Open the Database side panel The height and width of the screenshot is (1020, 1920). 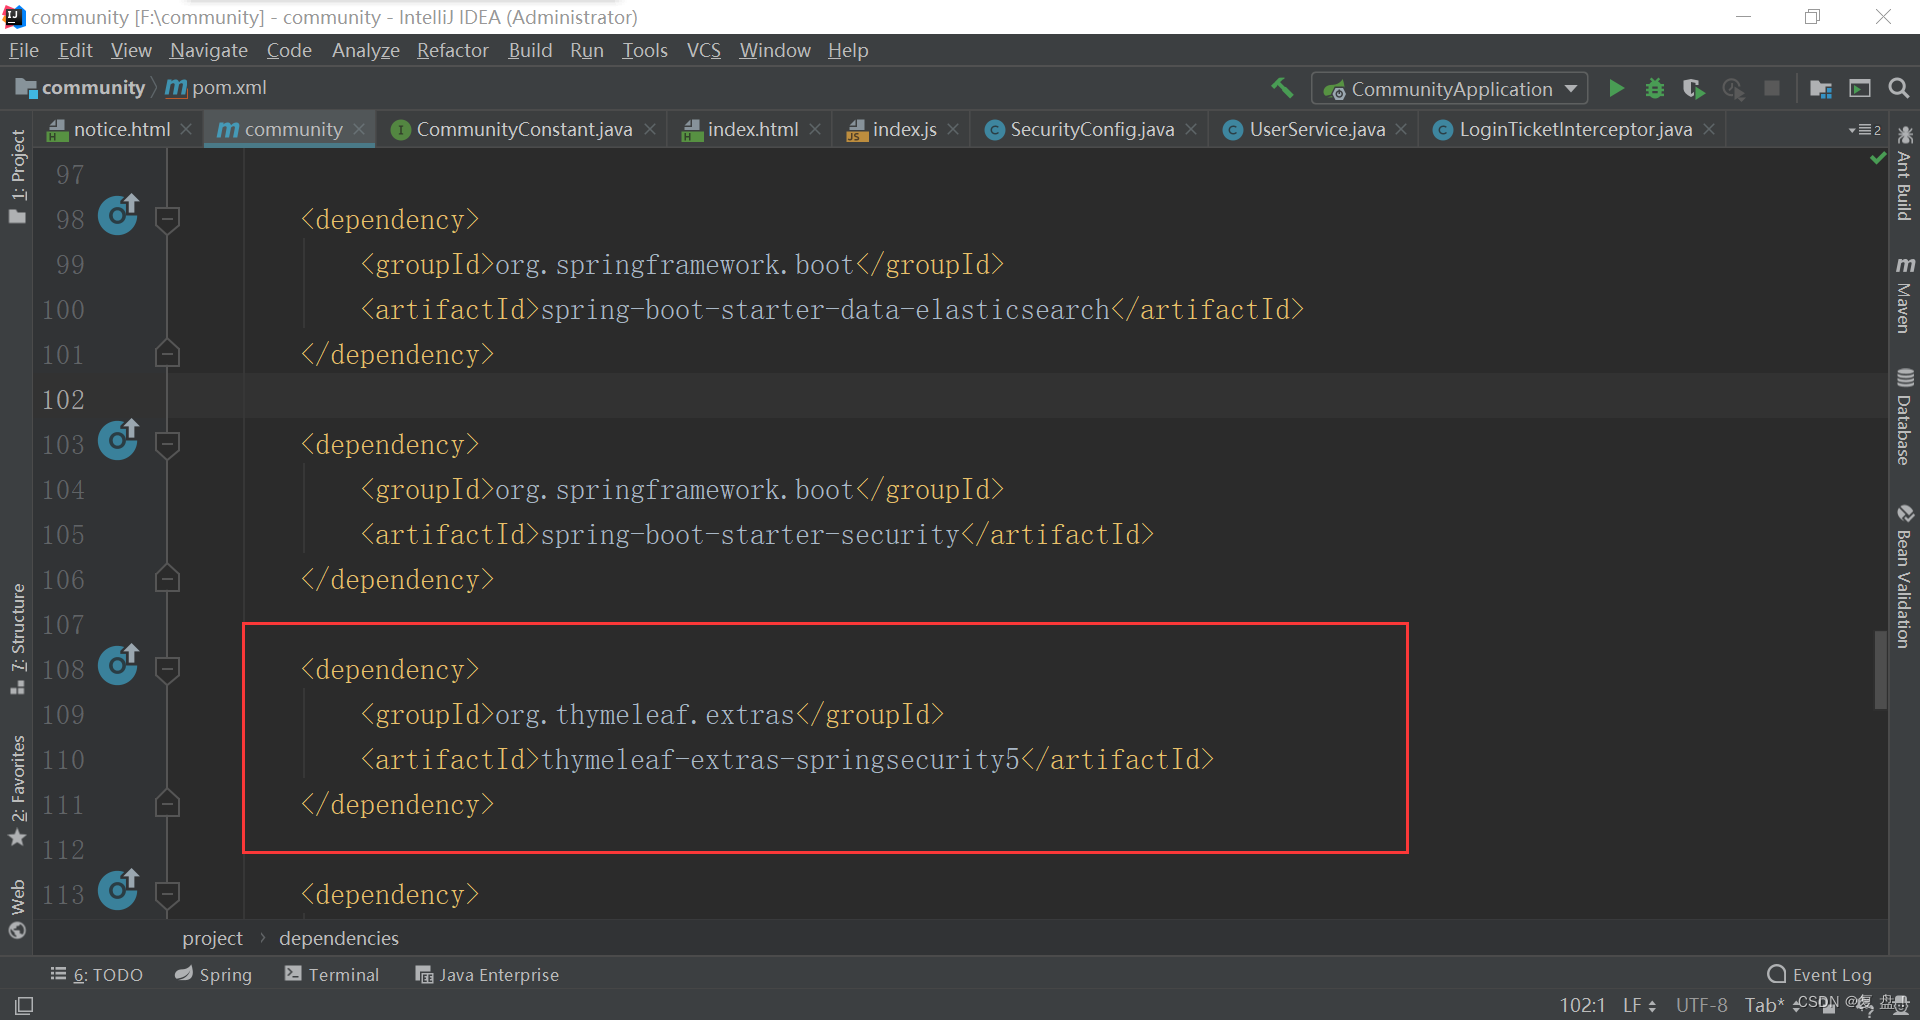pos(1905,417)
